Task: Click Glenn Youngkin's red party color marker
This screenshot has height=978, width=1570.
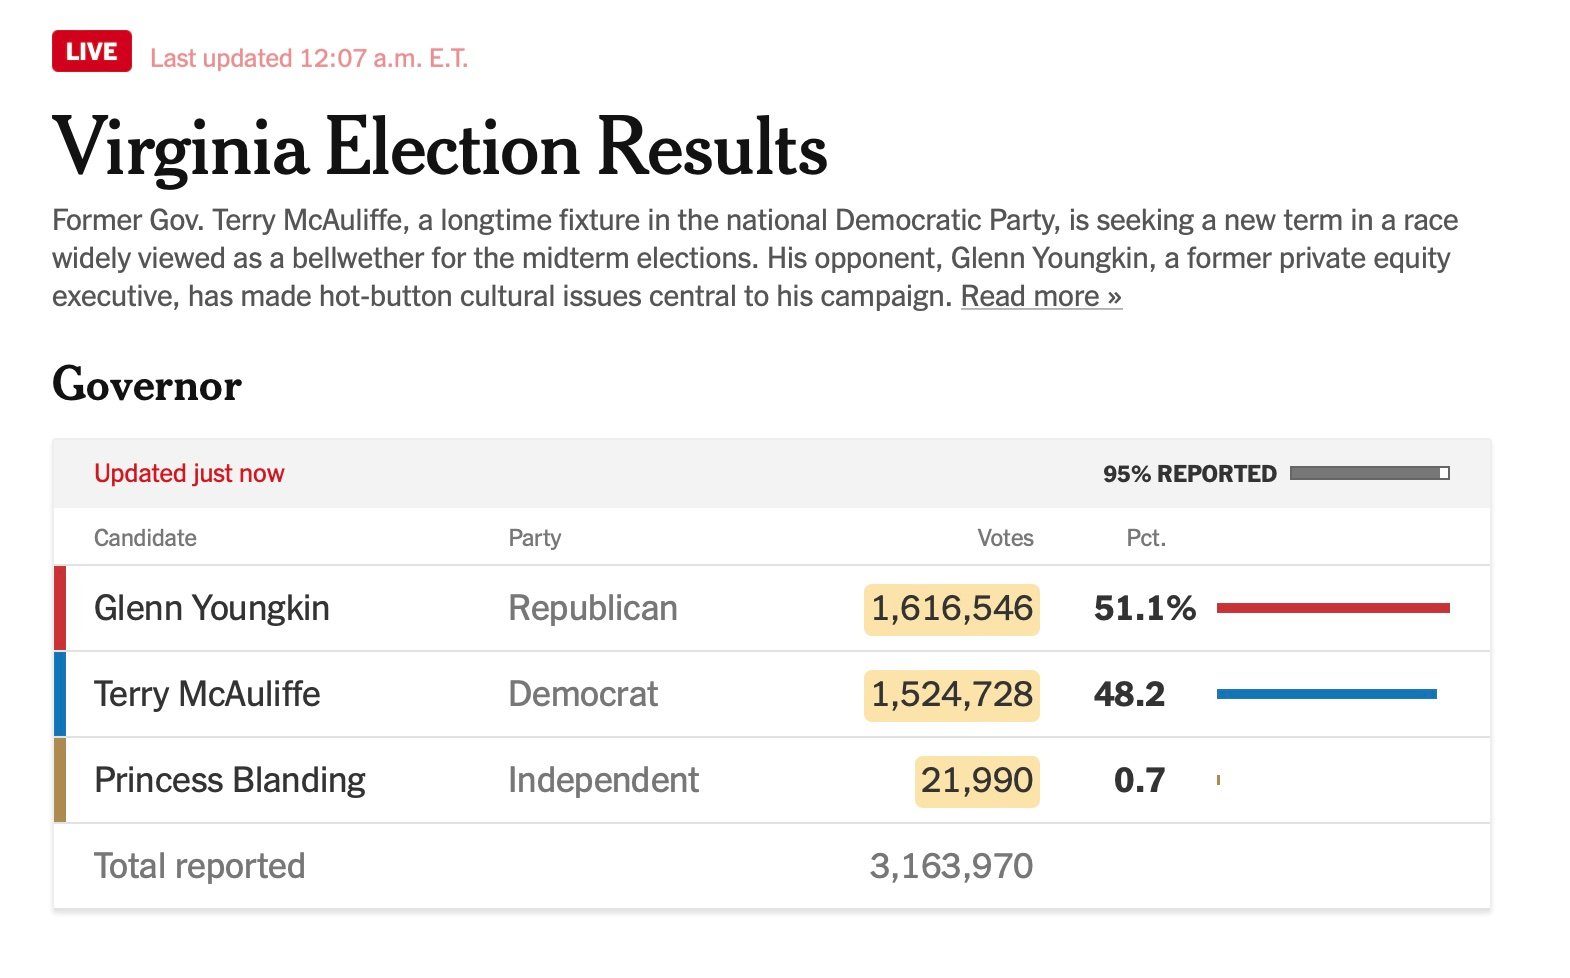Action: (60, 608)
